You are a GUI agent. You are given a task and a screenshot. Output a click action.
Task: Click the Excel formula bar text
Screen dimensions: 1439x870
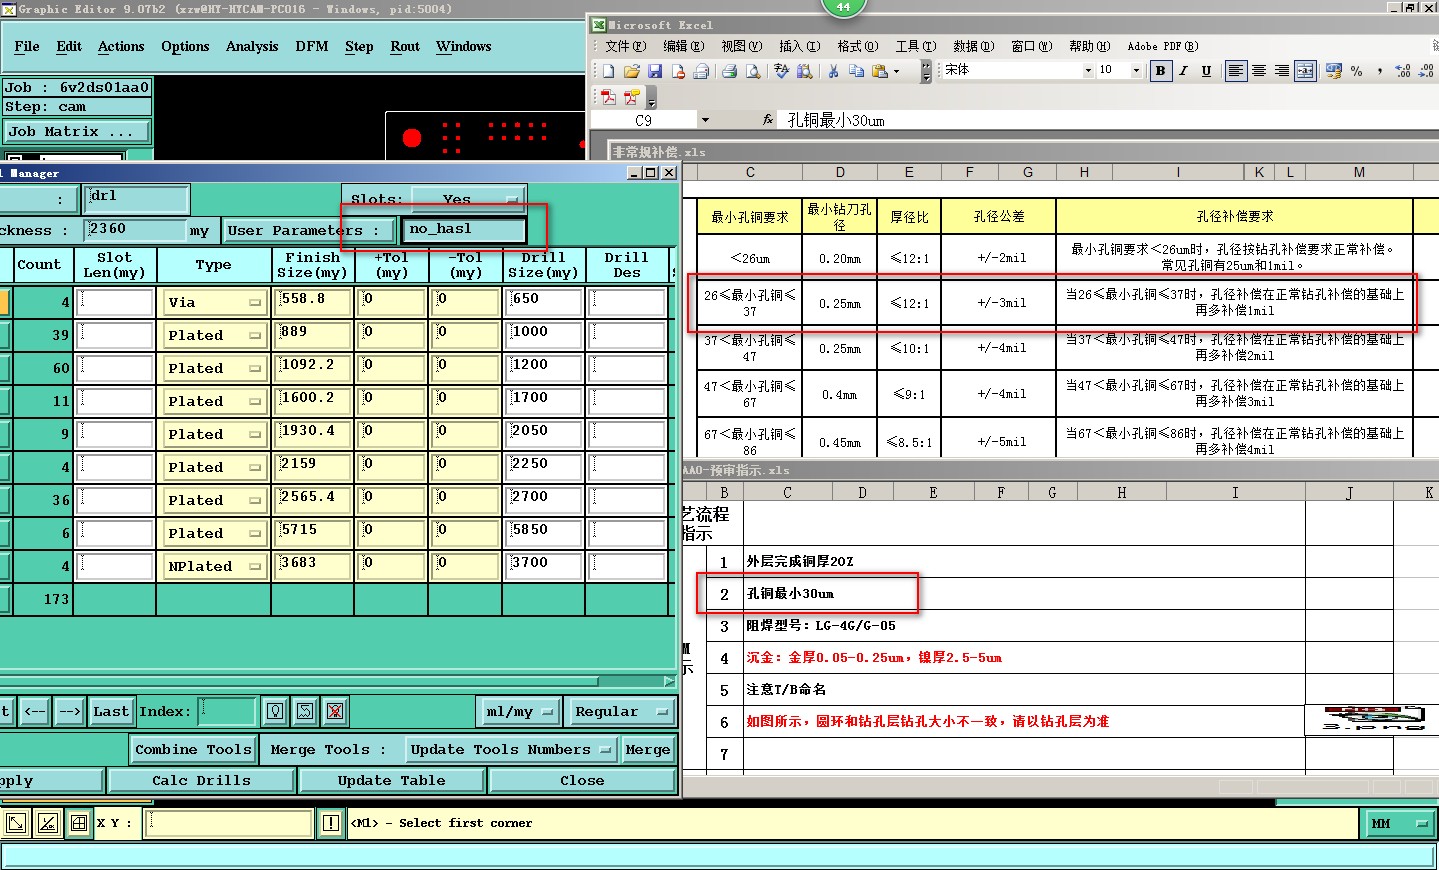click(x=836, y=120)
